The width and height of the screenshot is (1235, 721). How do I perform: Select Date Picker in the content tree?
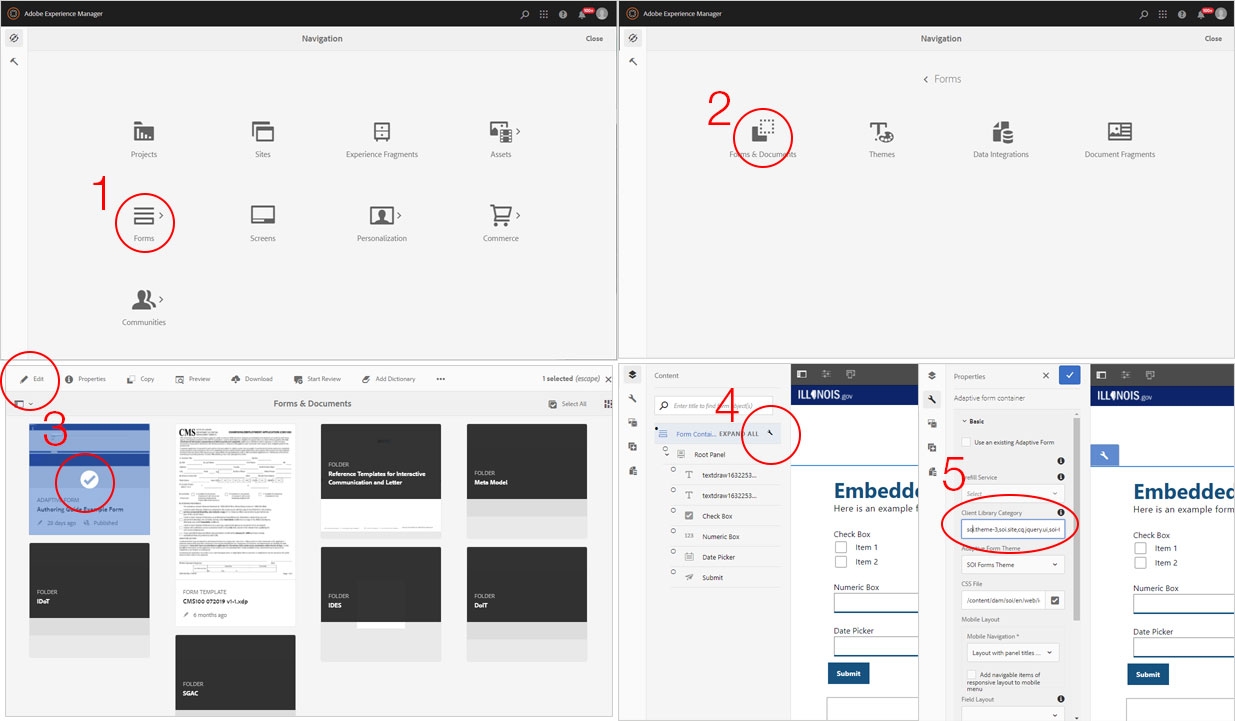719,557
